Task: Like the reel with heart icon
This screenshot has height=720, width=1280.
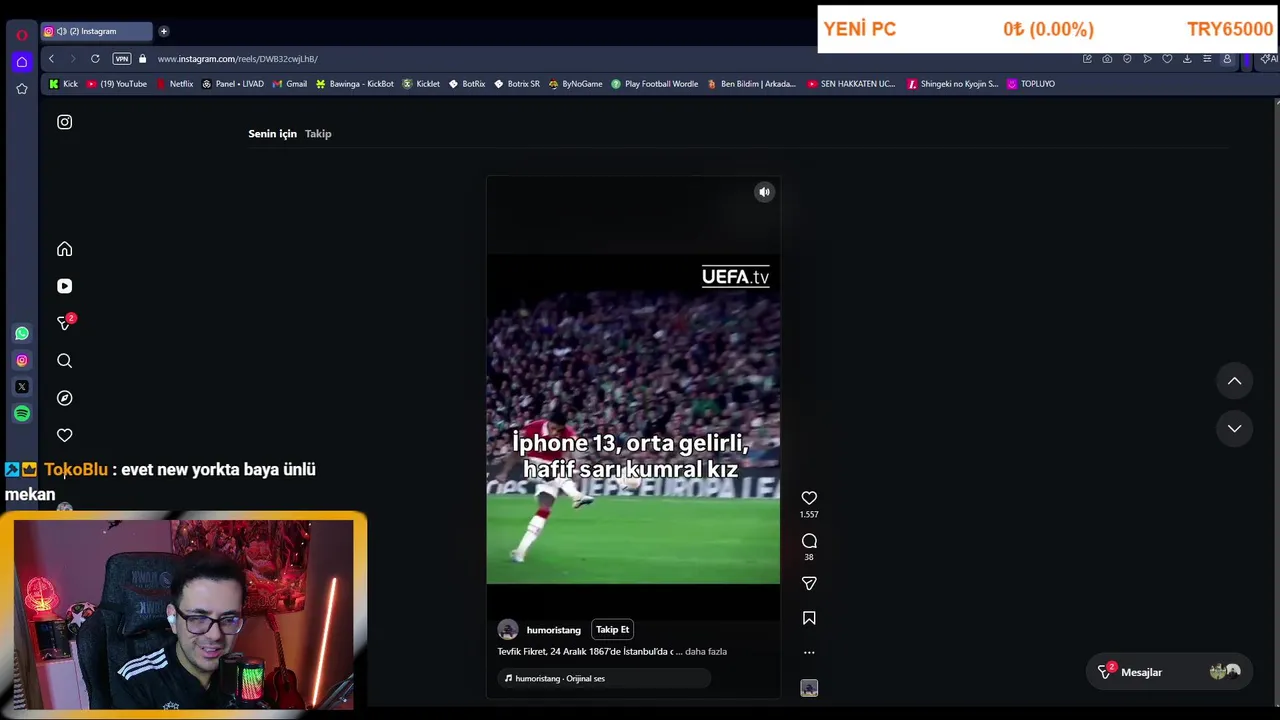Action: point(809,498)
